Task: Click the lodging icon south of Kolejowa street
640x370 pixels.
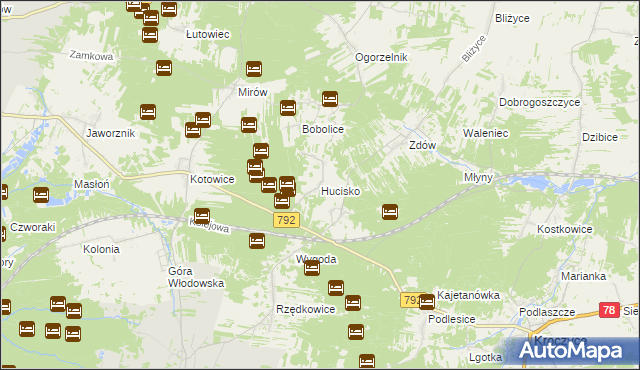Action: click(257, 241)
